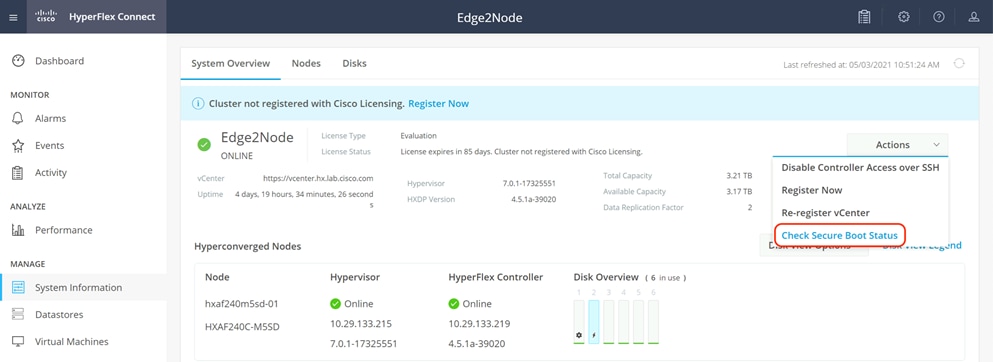Click the Alarms bell icon

[18, 118]
